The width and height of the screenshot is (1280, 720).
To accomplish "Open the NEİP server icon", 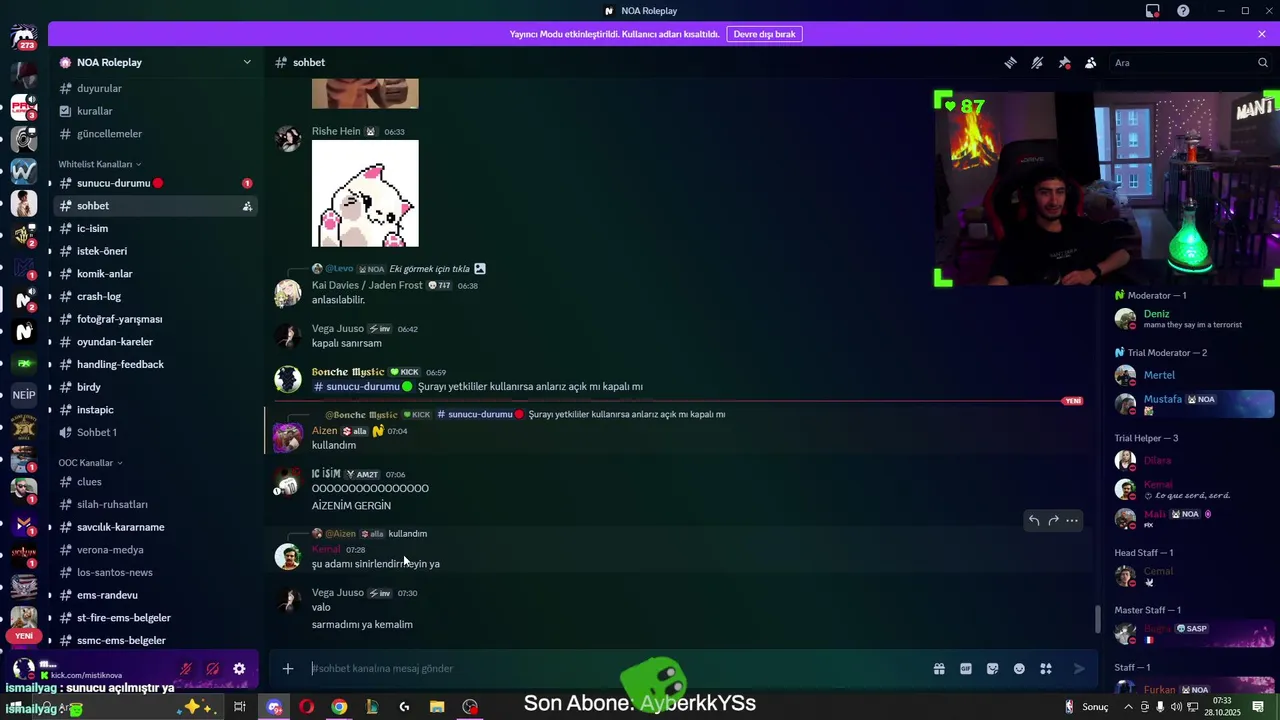I will (x=24, y=394).
